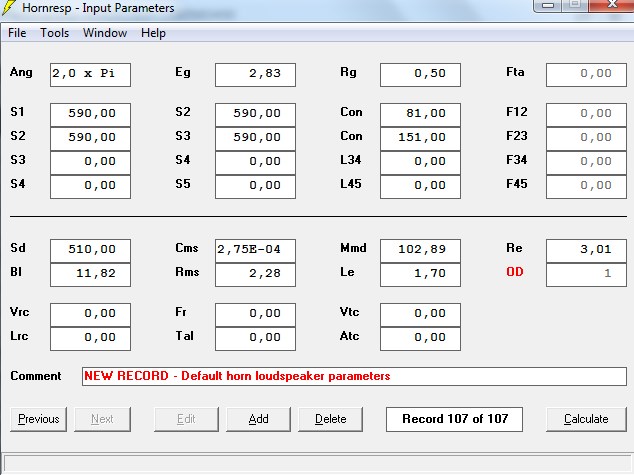Select the Bl field showing 11,82

pyautogui.click(x=90, y=274)
